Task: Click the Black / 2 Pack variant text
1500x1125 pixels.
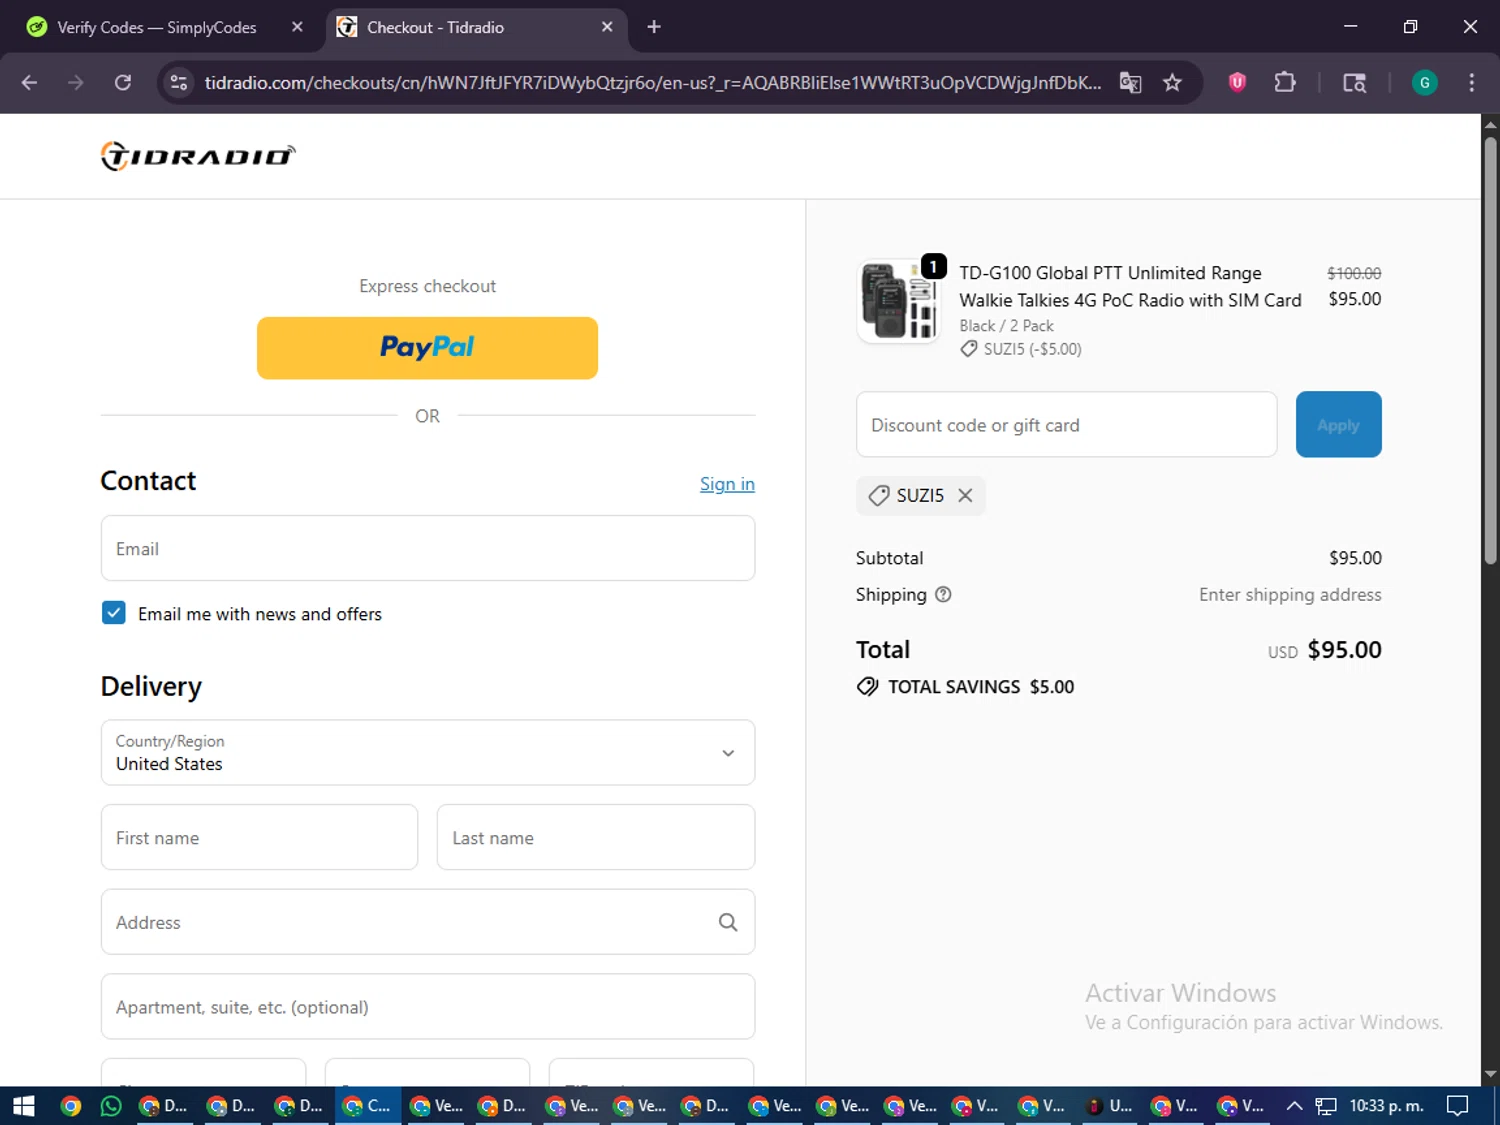Action: point(1006,326)
